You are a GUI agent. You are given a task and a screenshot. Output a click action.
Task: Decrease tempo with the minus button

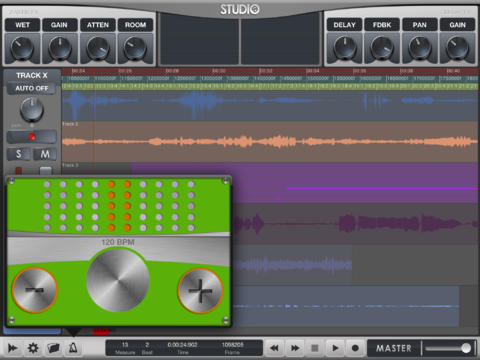pos(35,290)
